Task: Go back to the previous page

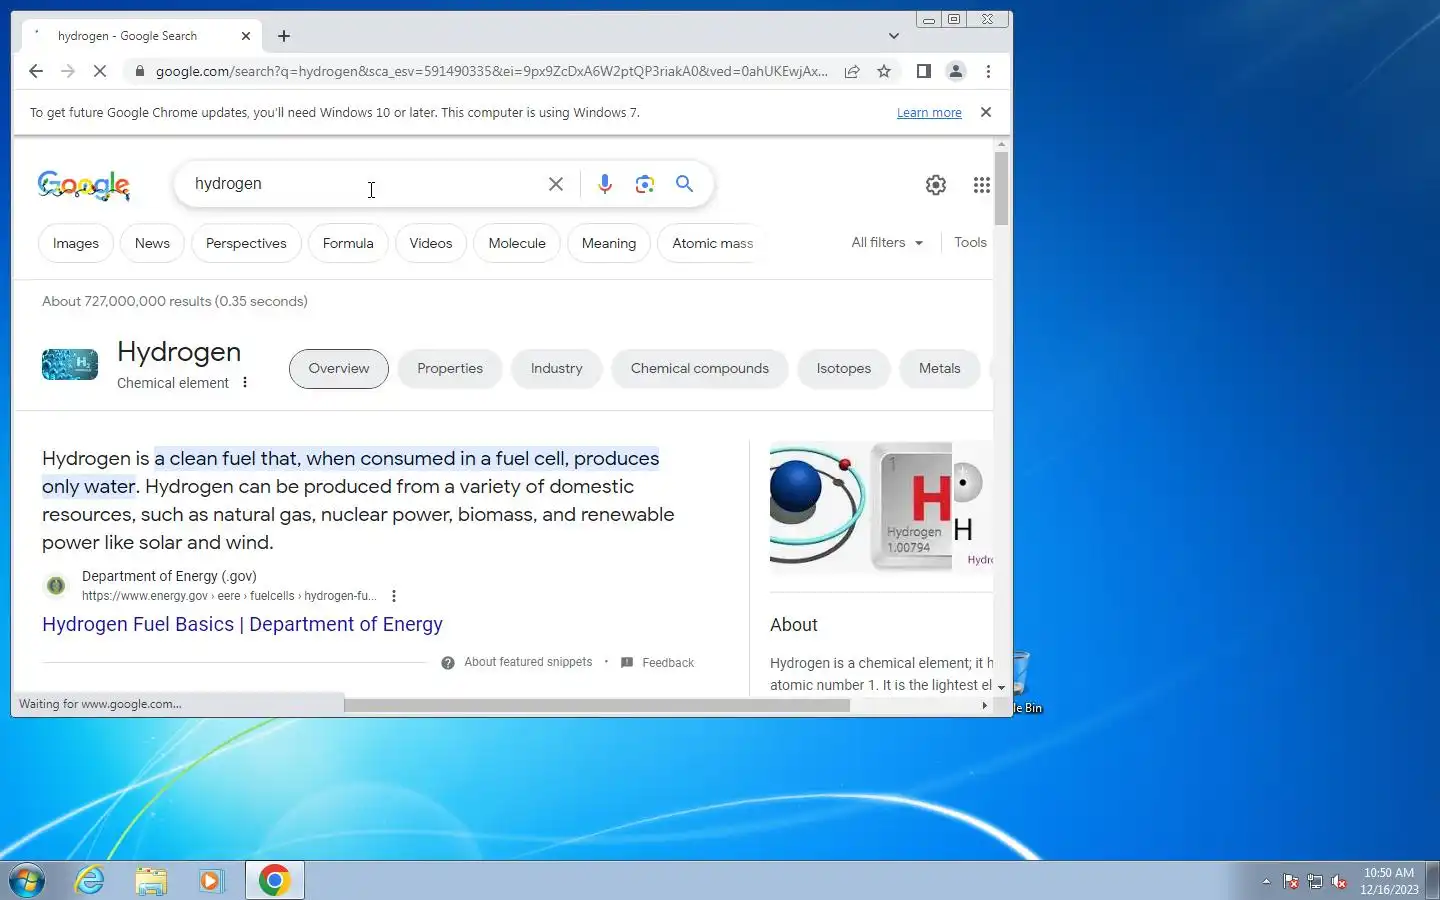Action: pyautogui.click(x=36, y=71)
